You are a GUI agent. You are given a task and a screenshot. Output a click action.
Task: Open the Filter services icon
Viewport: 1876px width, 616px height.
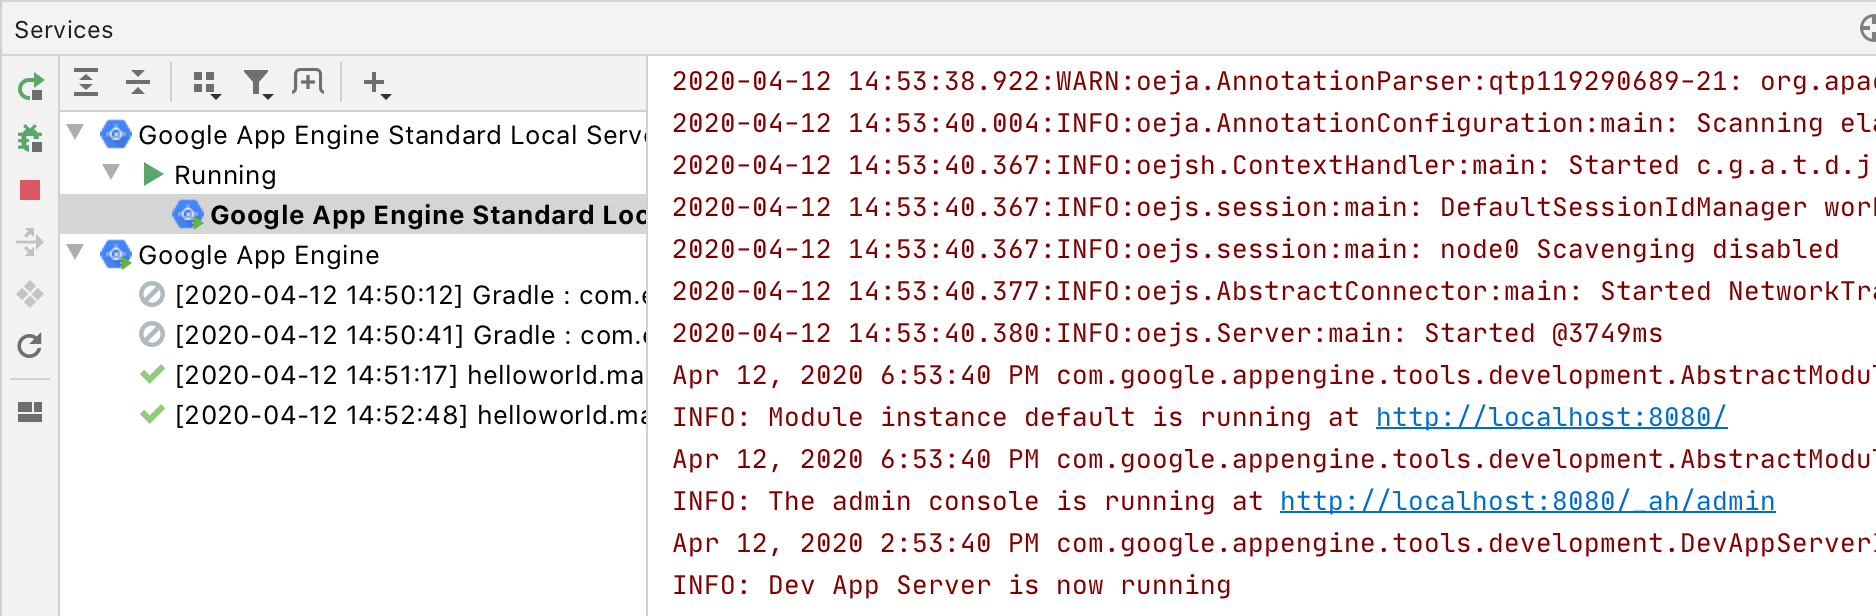[258, 84]
